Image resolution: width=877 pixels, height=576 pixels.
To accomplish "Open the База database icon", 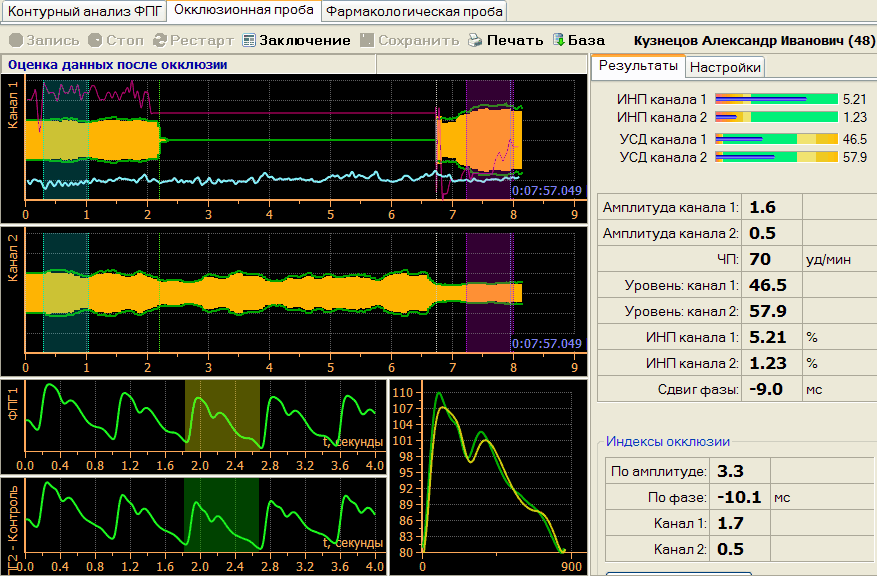I will (x=558, y=41).
